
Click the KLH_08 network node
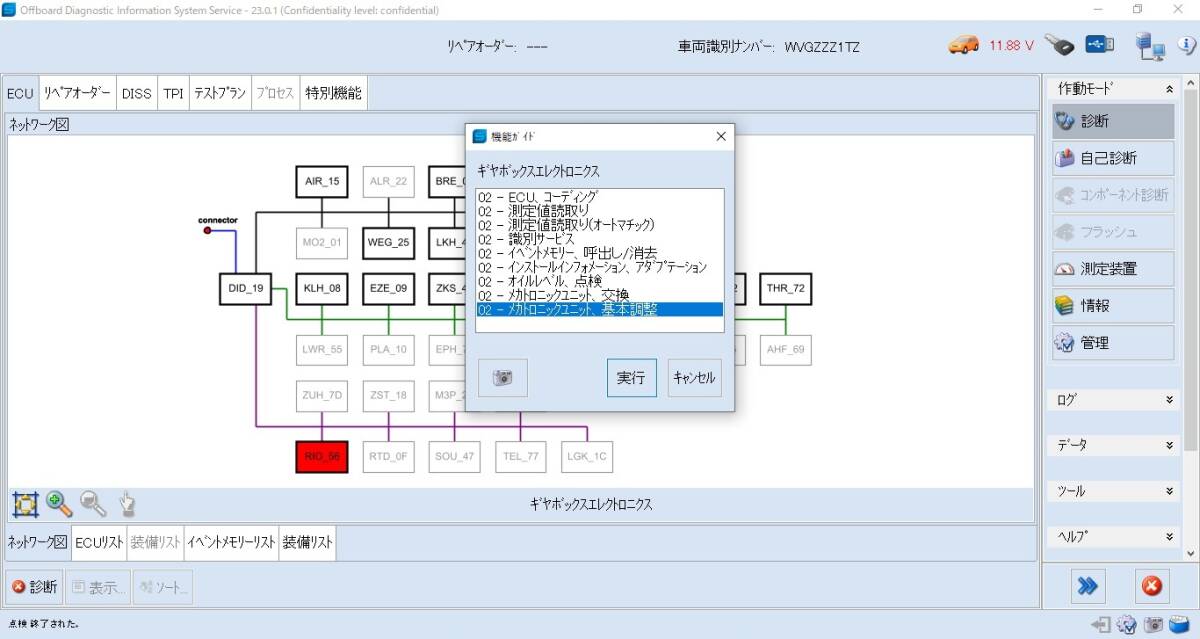click(x=322, y=288)
